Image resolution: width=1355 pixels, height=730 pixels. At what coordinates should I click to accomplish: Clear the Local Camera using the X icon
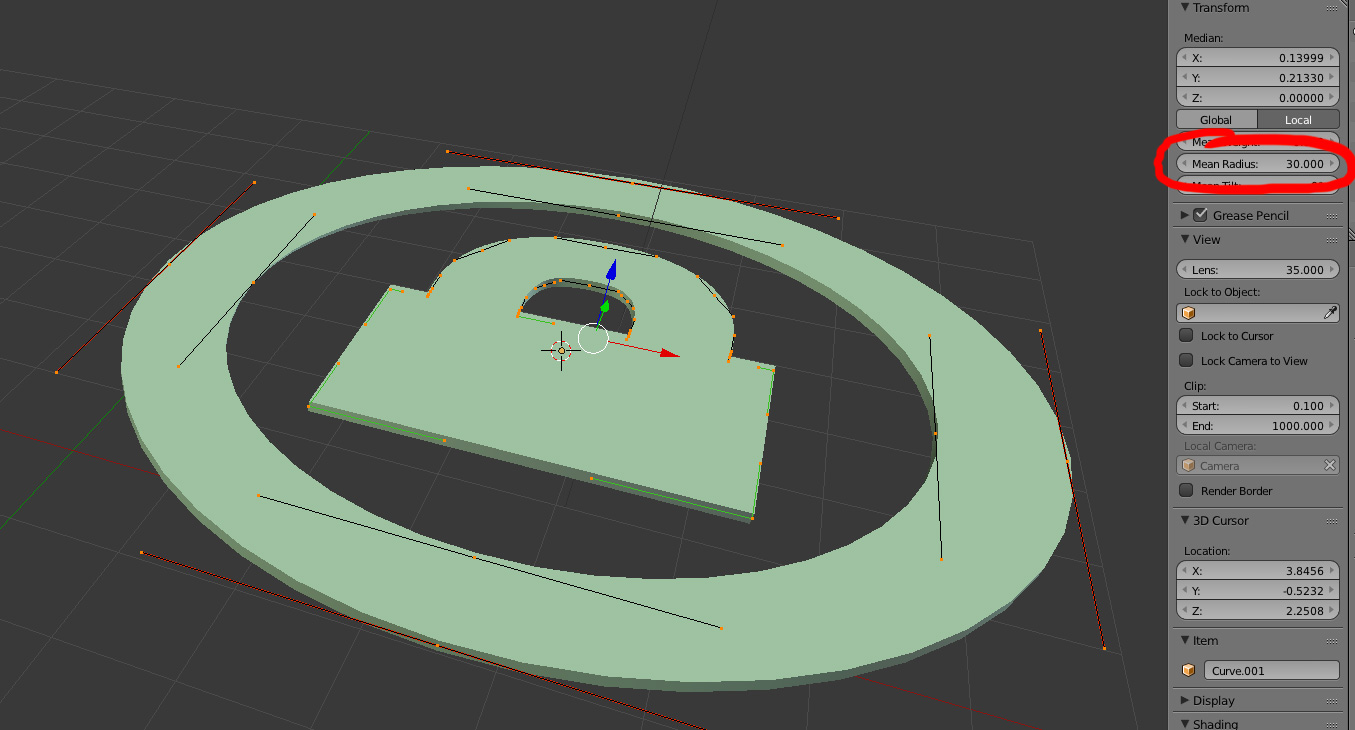coord(1330,464)
